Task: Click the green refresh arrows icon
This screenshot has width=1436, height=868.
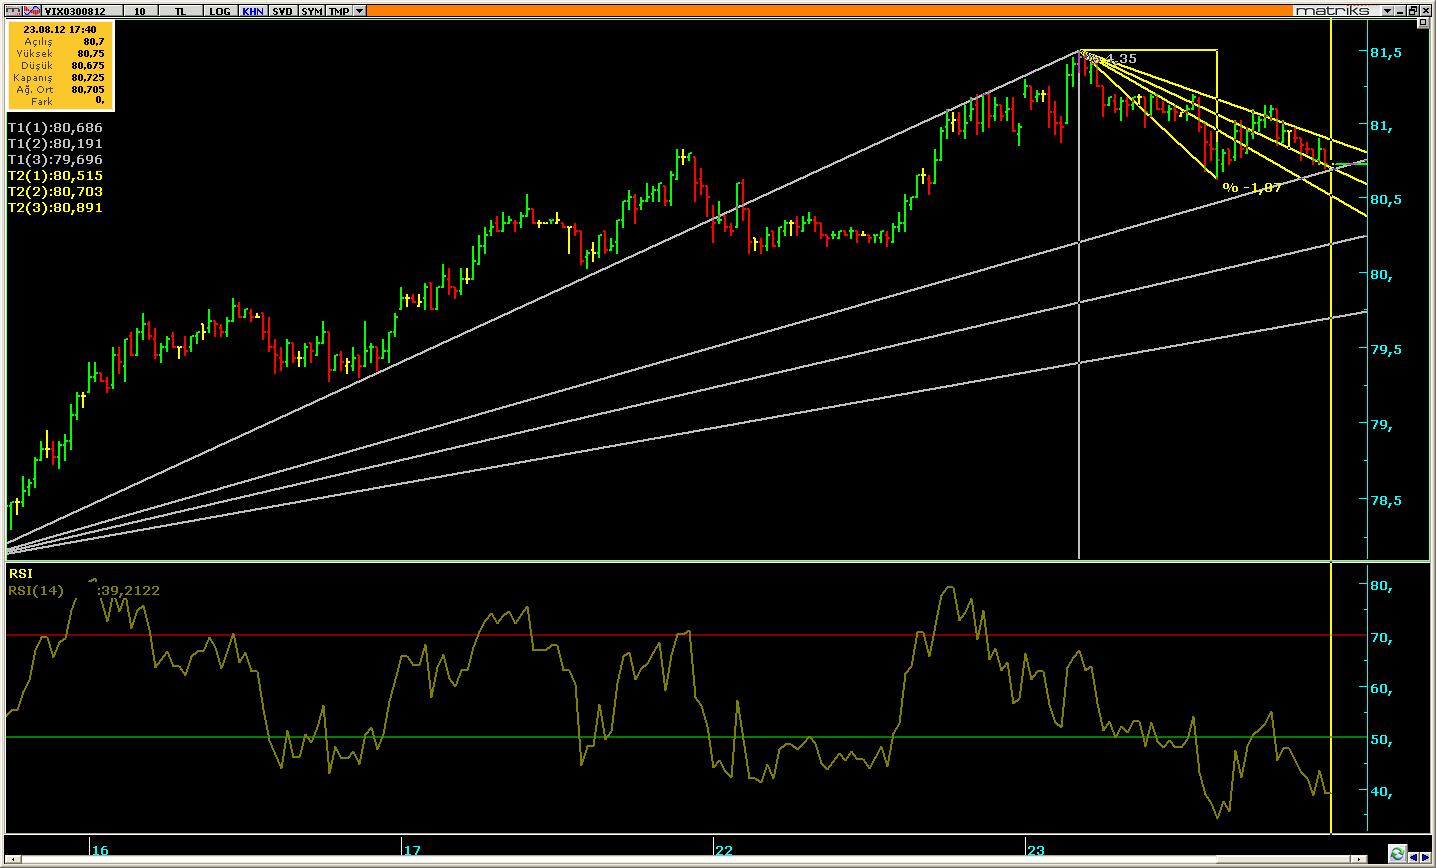Action: 1397,854
